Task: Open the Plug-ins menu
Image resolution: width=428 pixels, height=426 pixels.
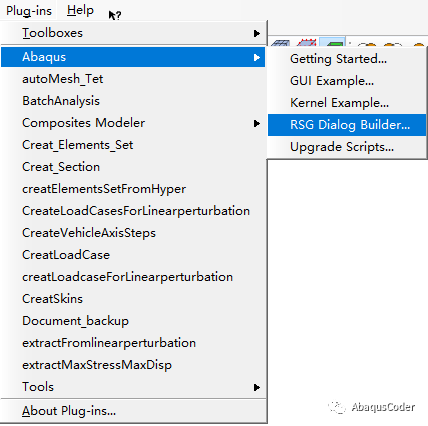Action: [29, 11]
